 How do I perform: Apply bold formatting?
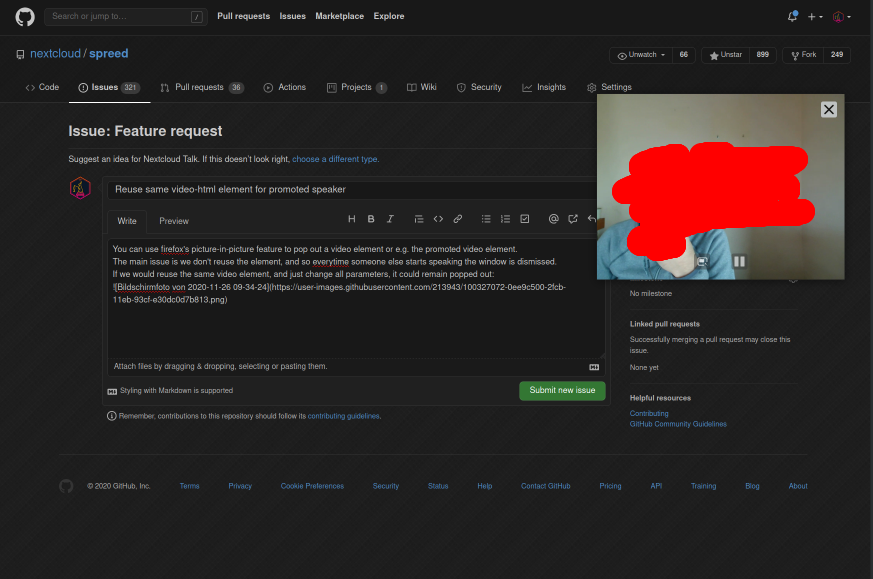pyautogui.click(x=371, y=219)
